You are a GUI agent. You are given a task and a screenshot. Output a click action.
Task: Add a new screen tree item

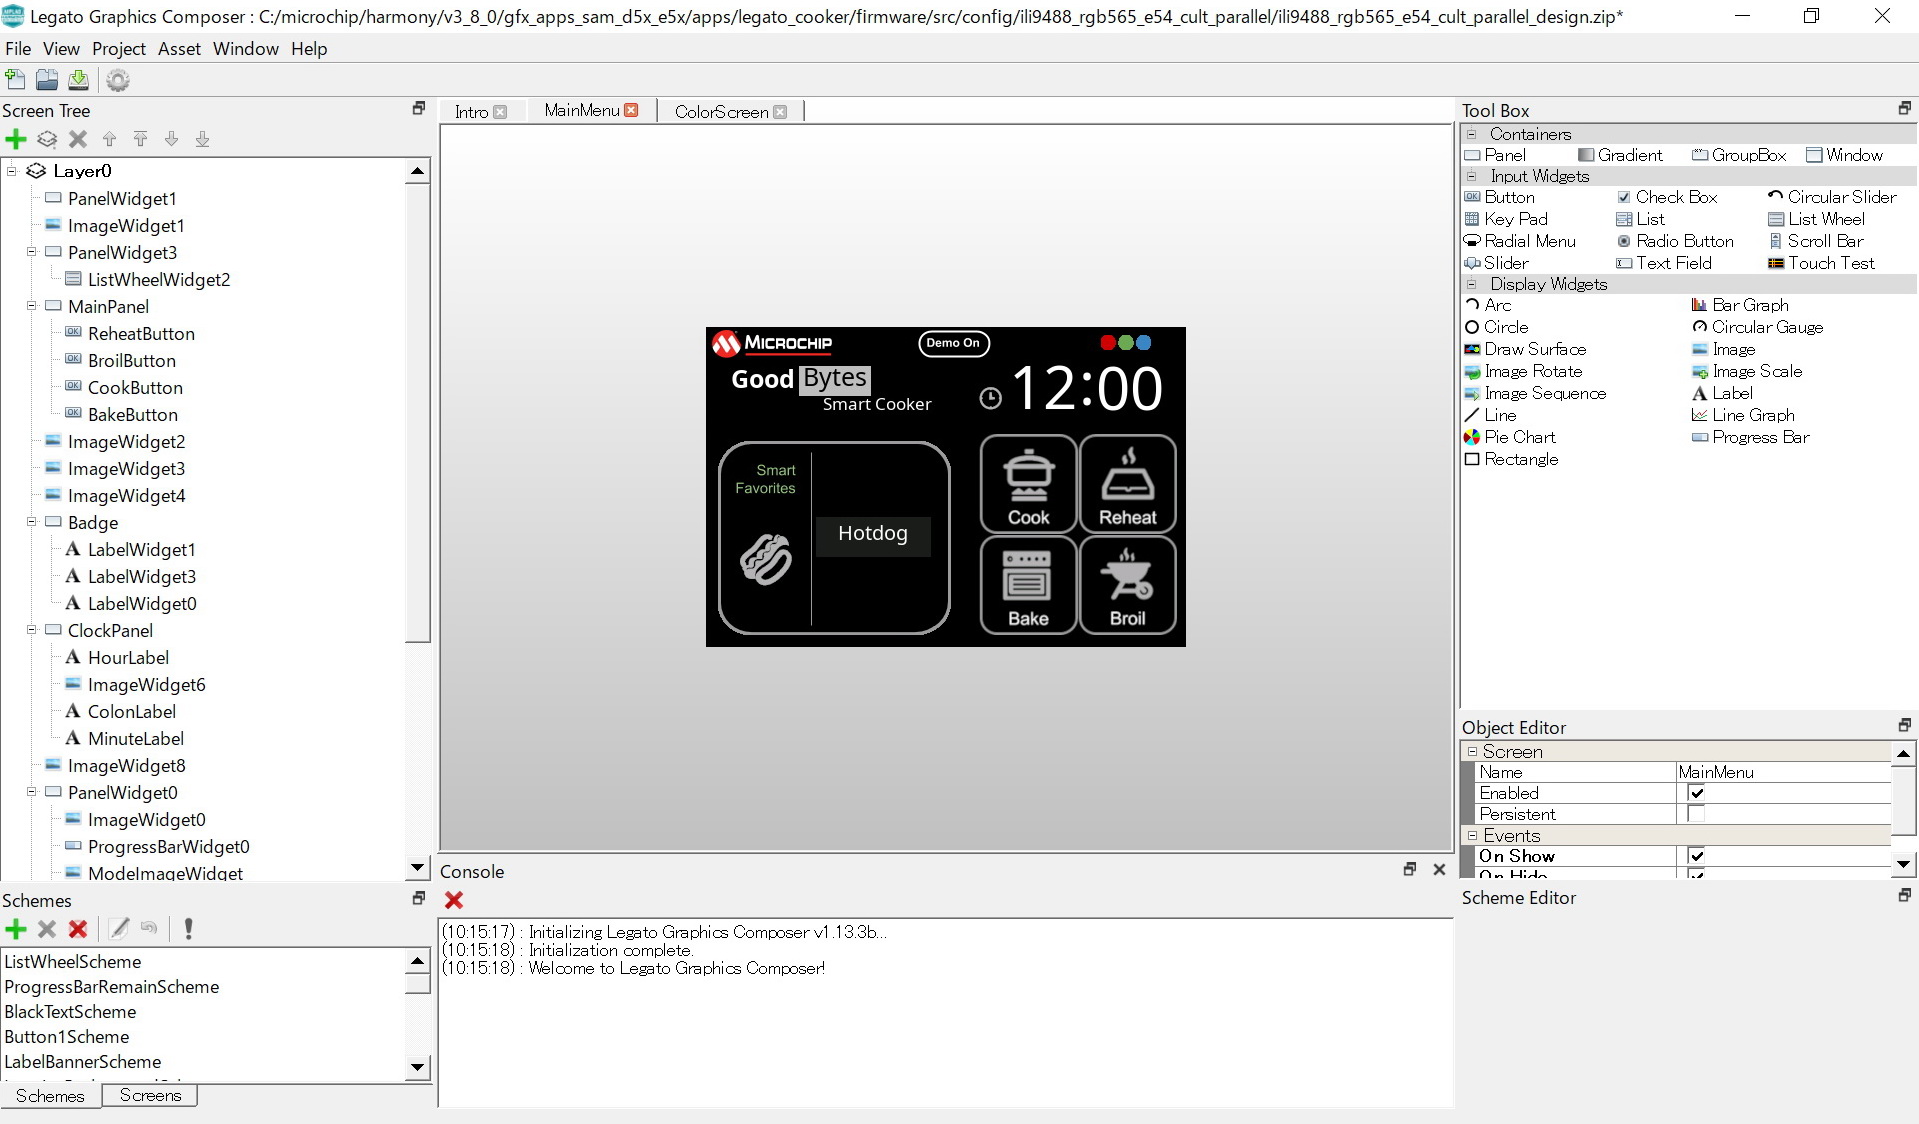(x=16, y=139)
